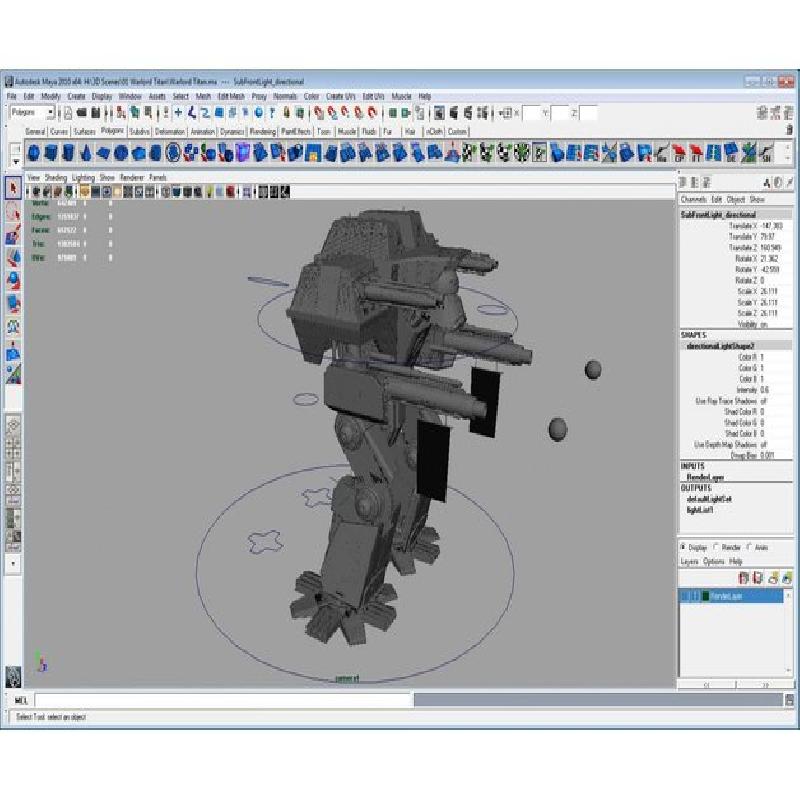Screen dimensions: 800x800
Task: Click the Translate X attribute label
Action: (743, 226)
